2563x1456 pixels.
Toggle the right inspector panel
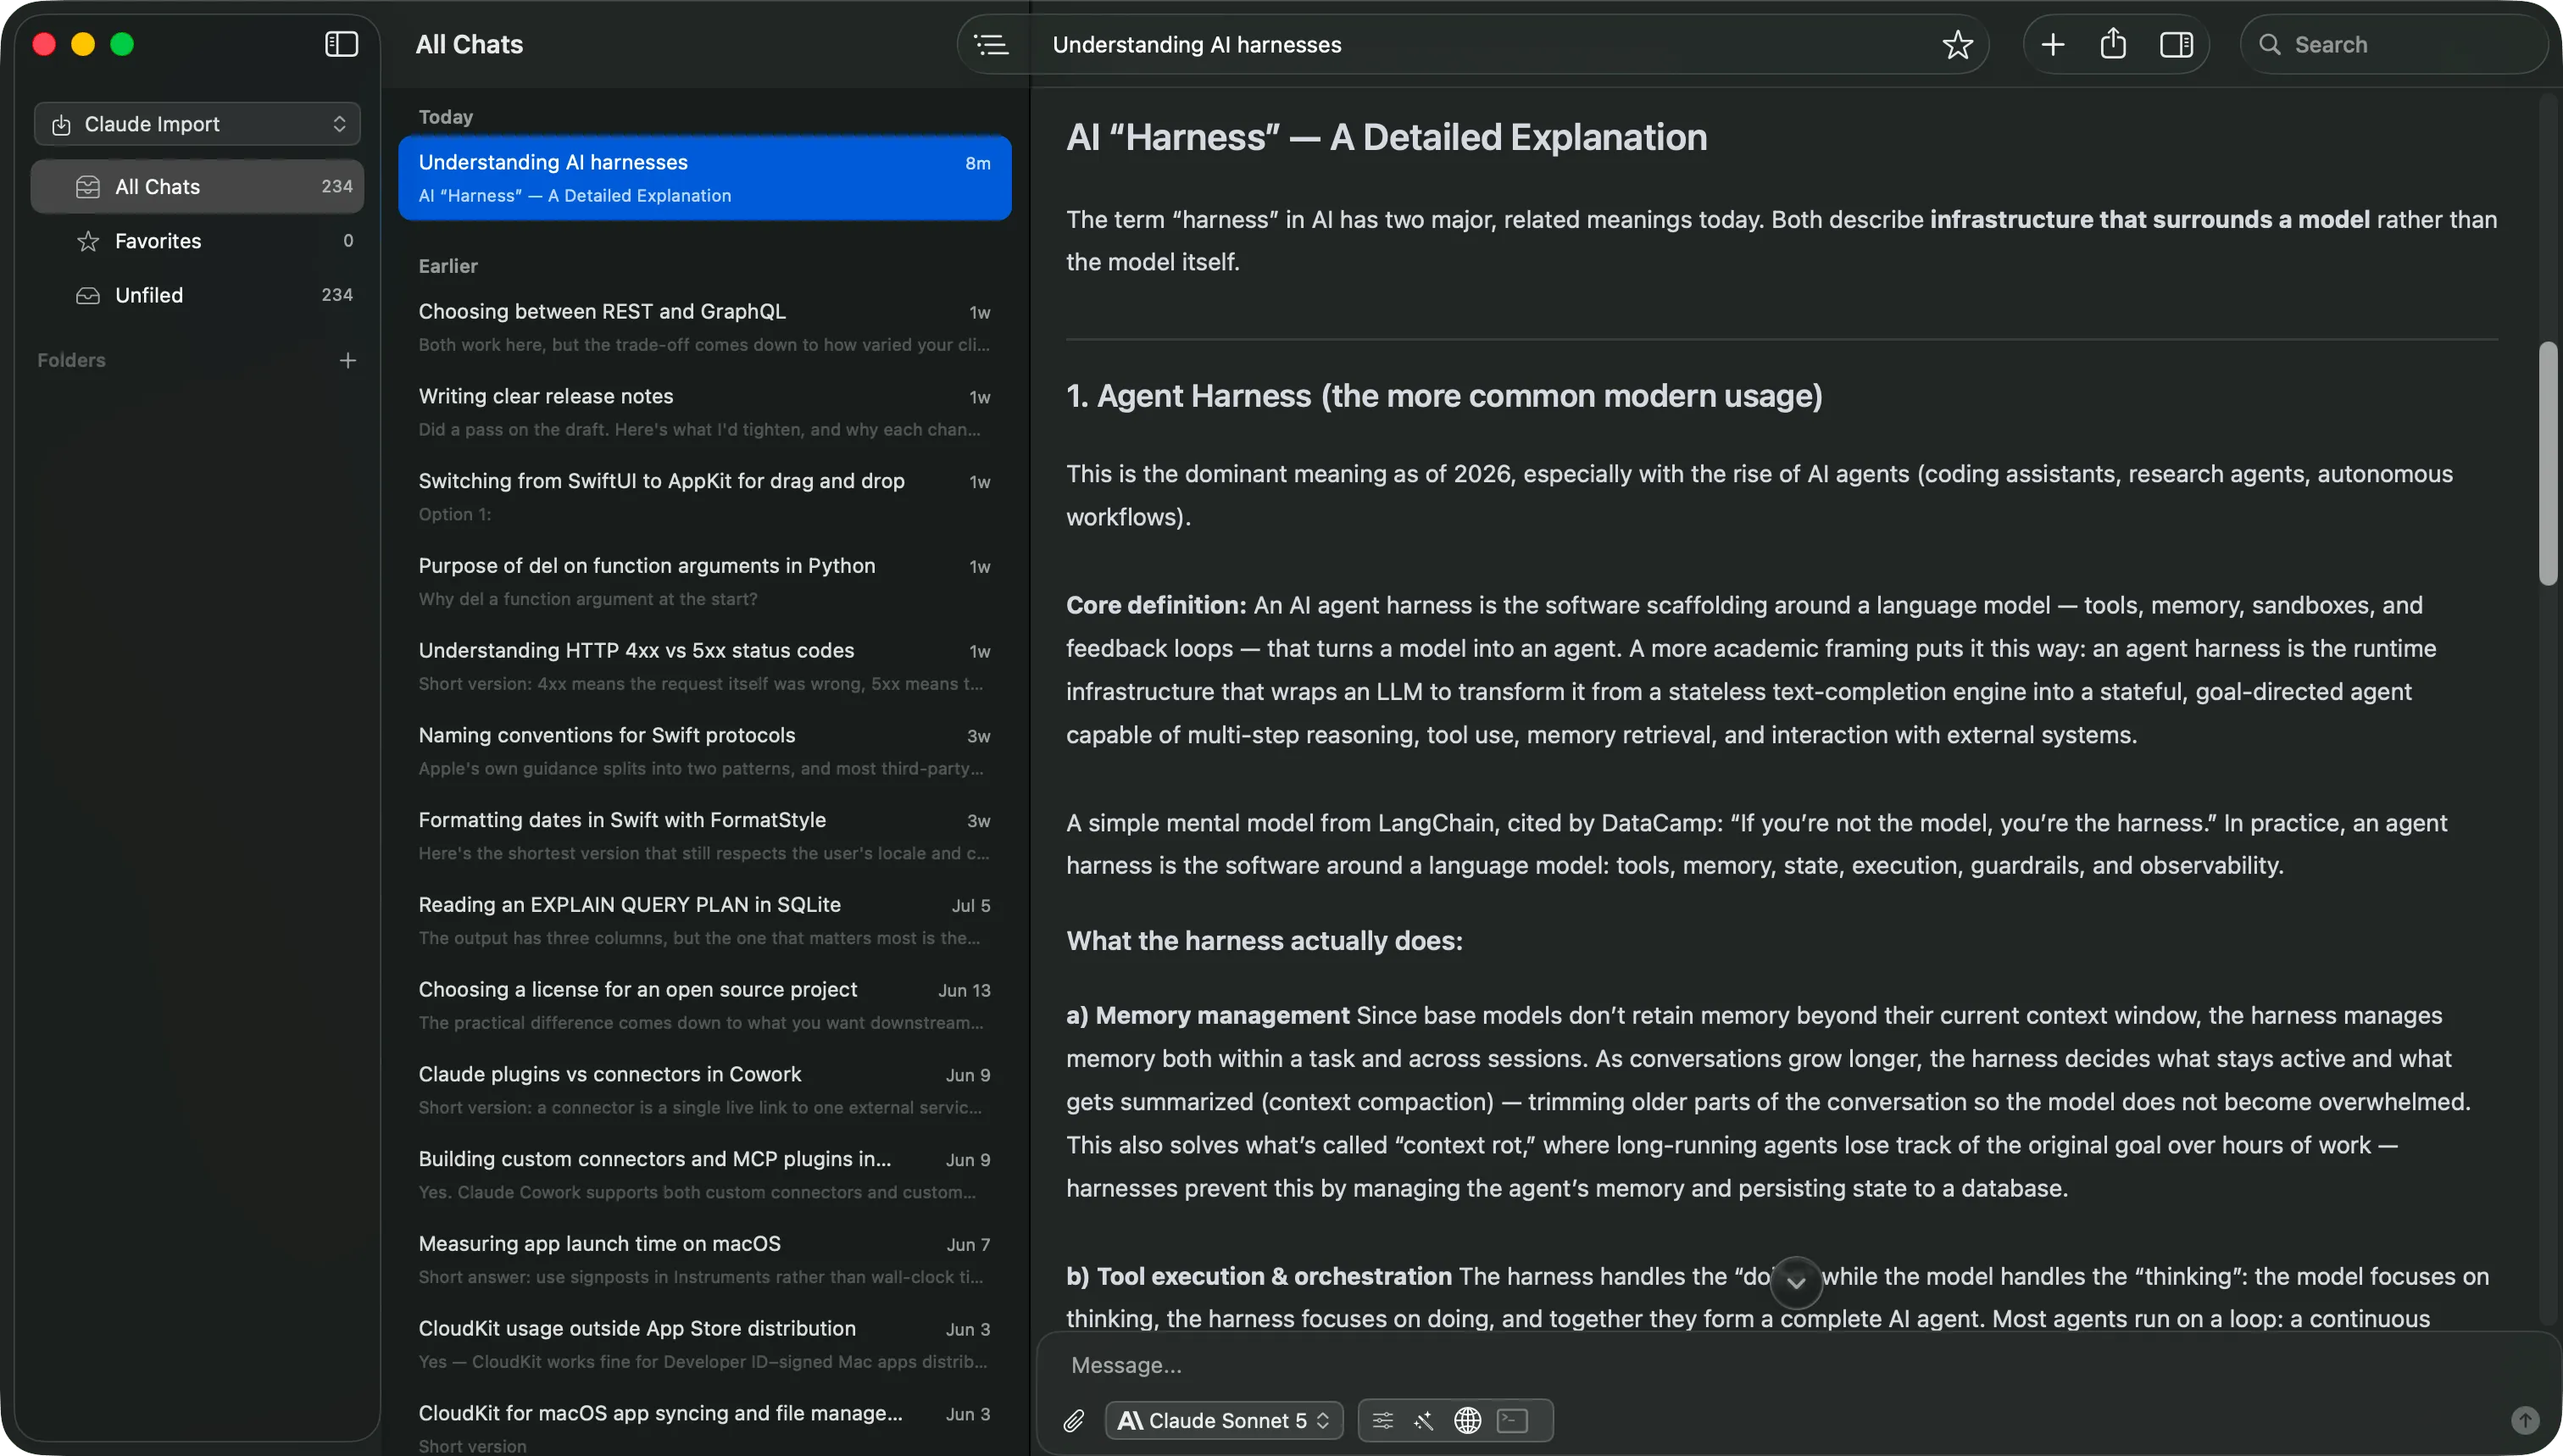tap(2176, 44)
